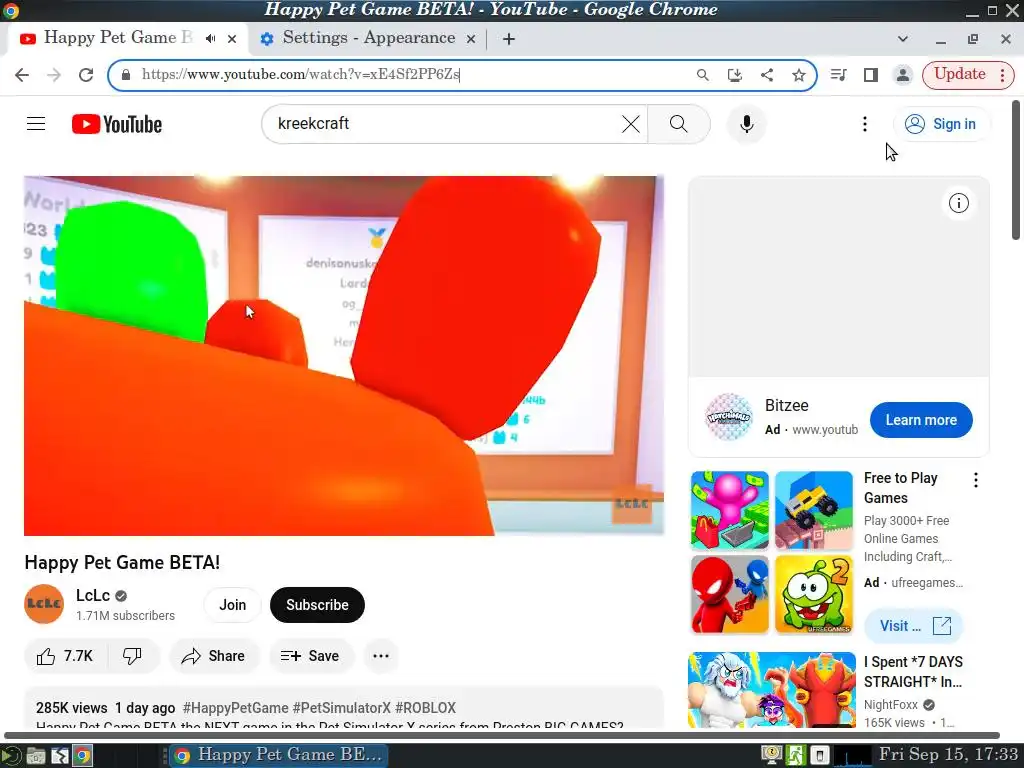Open the battery tray icon
Screen dimensions: 1024x768
tap(820, 756)
